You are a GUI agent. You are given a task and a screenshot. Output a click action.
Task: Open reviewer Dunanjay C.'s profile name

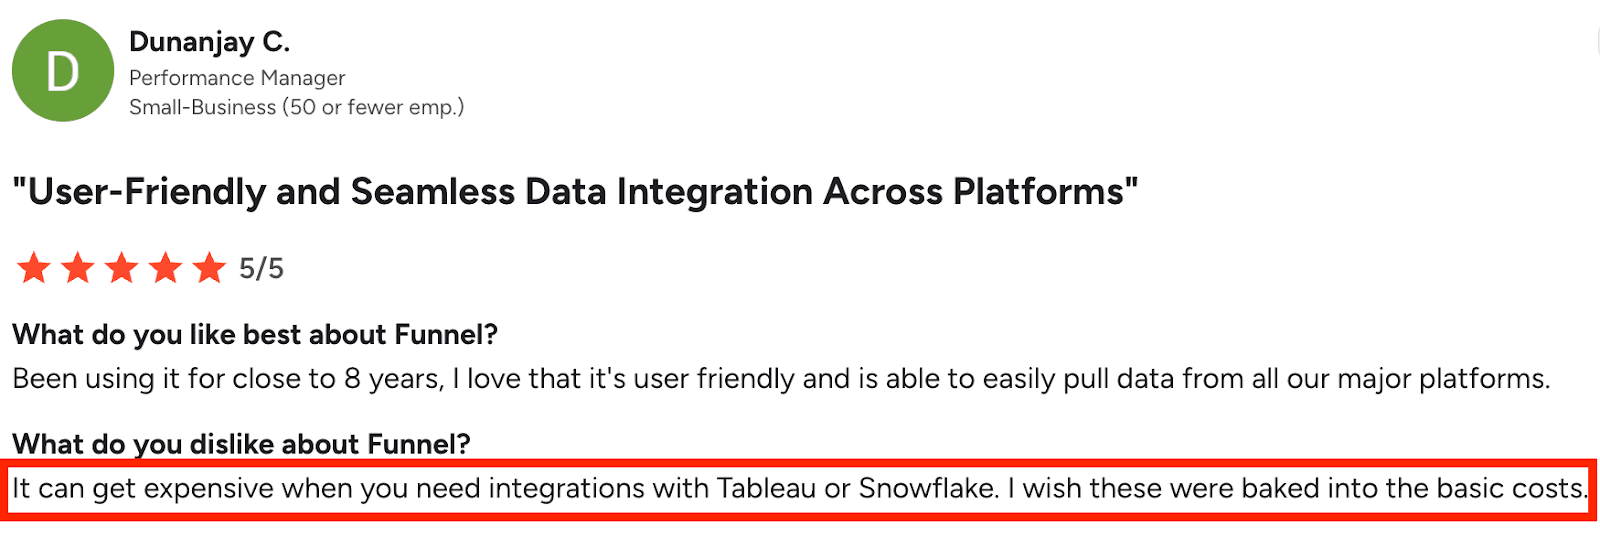pos(209,42)
